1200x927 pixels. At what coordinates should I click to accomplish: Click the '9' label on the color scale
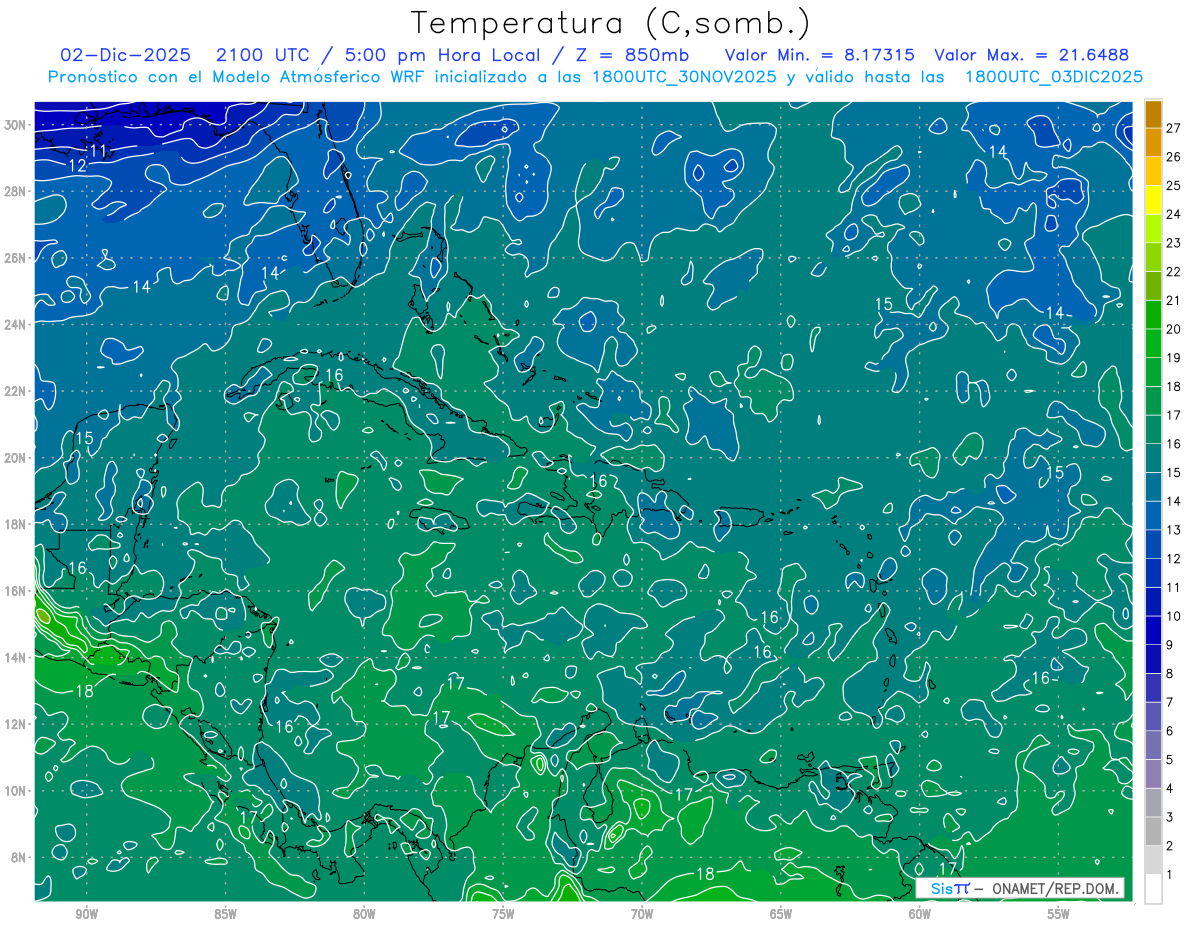(1170, 645)
